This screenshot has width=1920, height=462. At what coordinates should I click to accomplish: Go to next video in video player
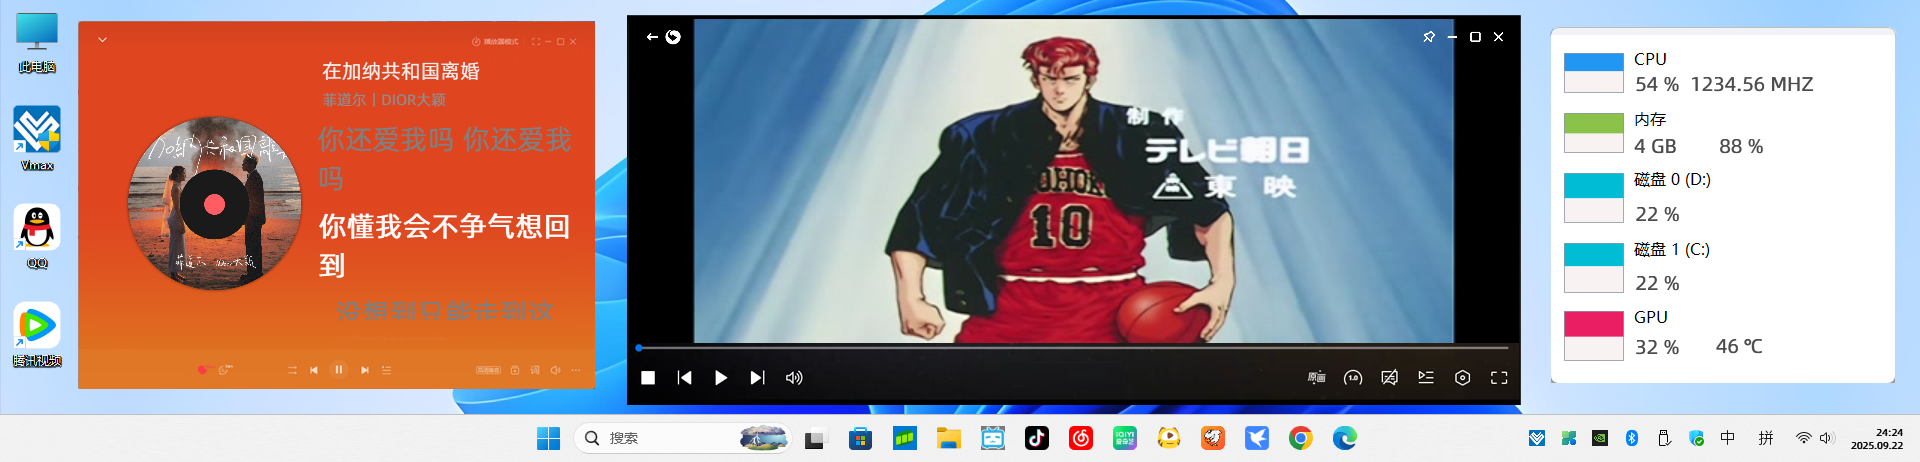pyautogui.click(x=757, y=378)
